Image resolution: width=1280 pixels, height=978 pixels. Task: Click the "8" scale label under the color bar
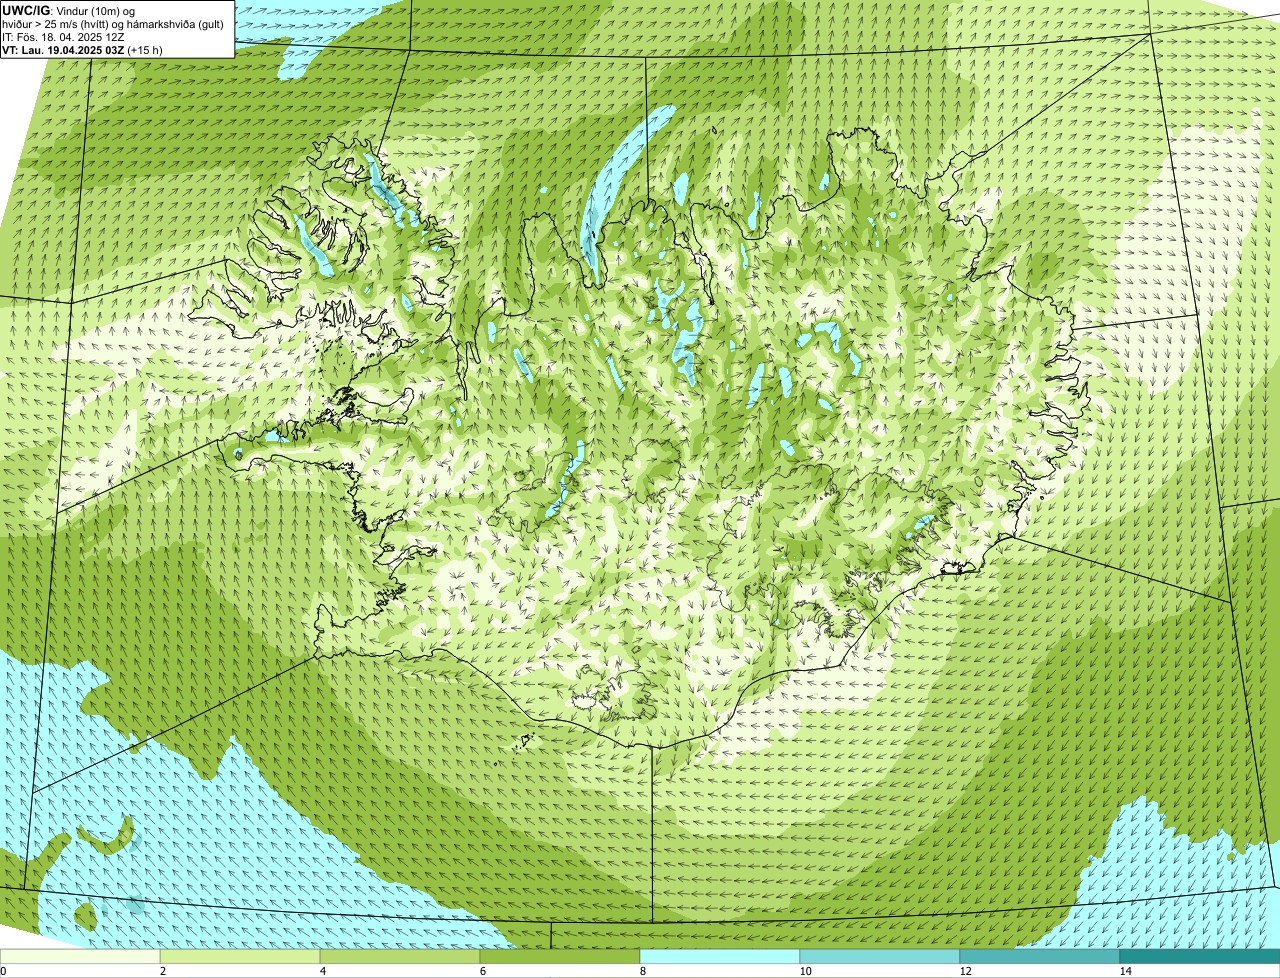641,971
